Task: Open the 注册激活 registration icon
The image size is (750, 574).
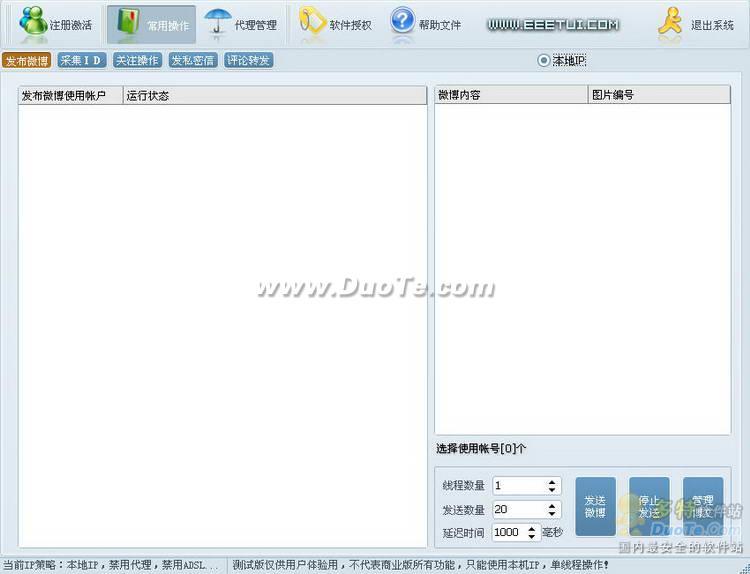Action: click(x=35, y=23)
